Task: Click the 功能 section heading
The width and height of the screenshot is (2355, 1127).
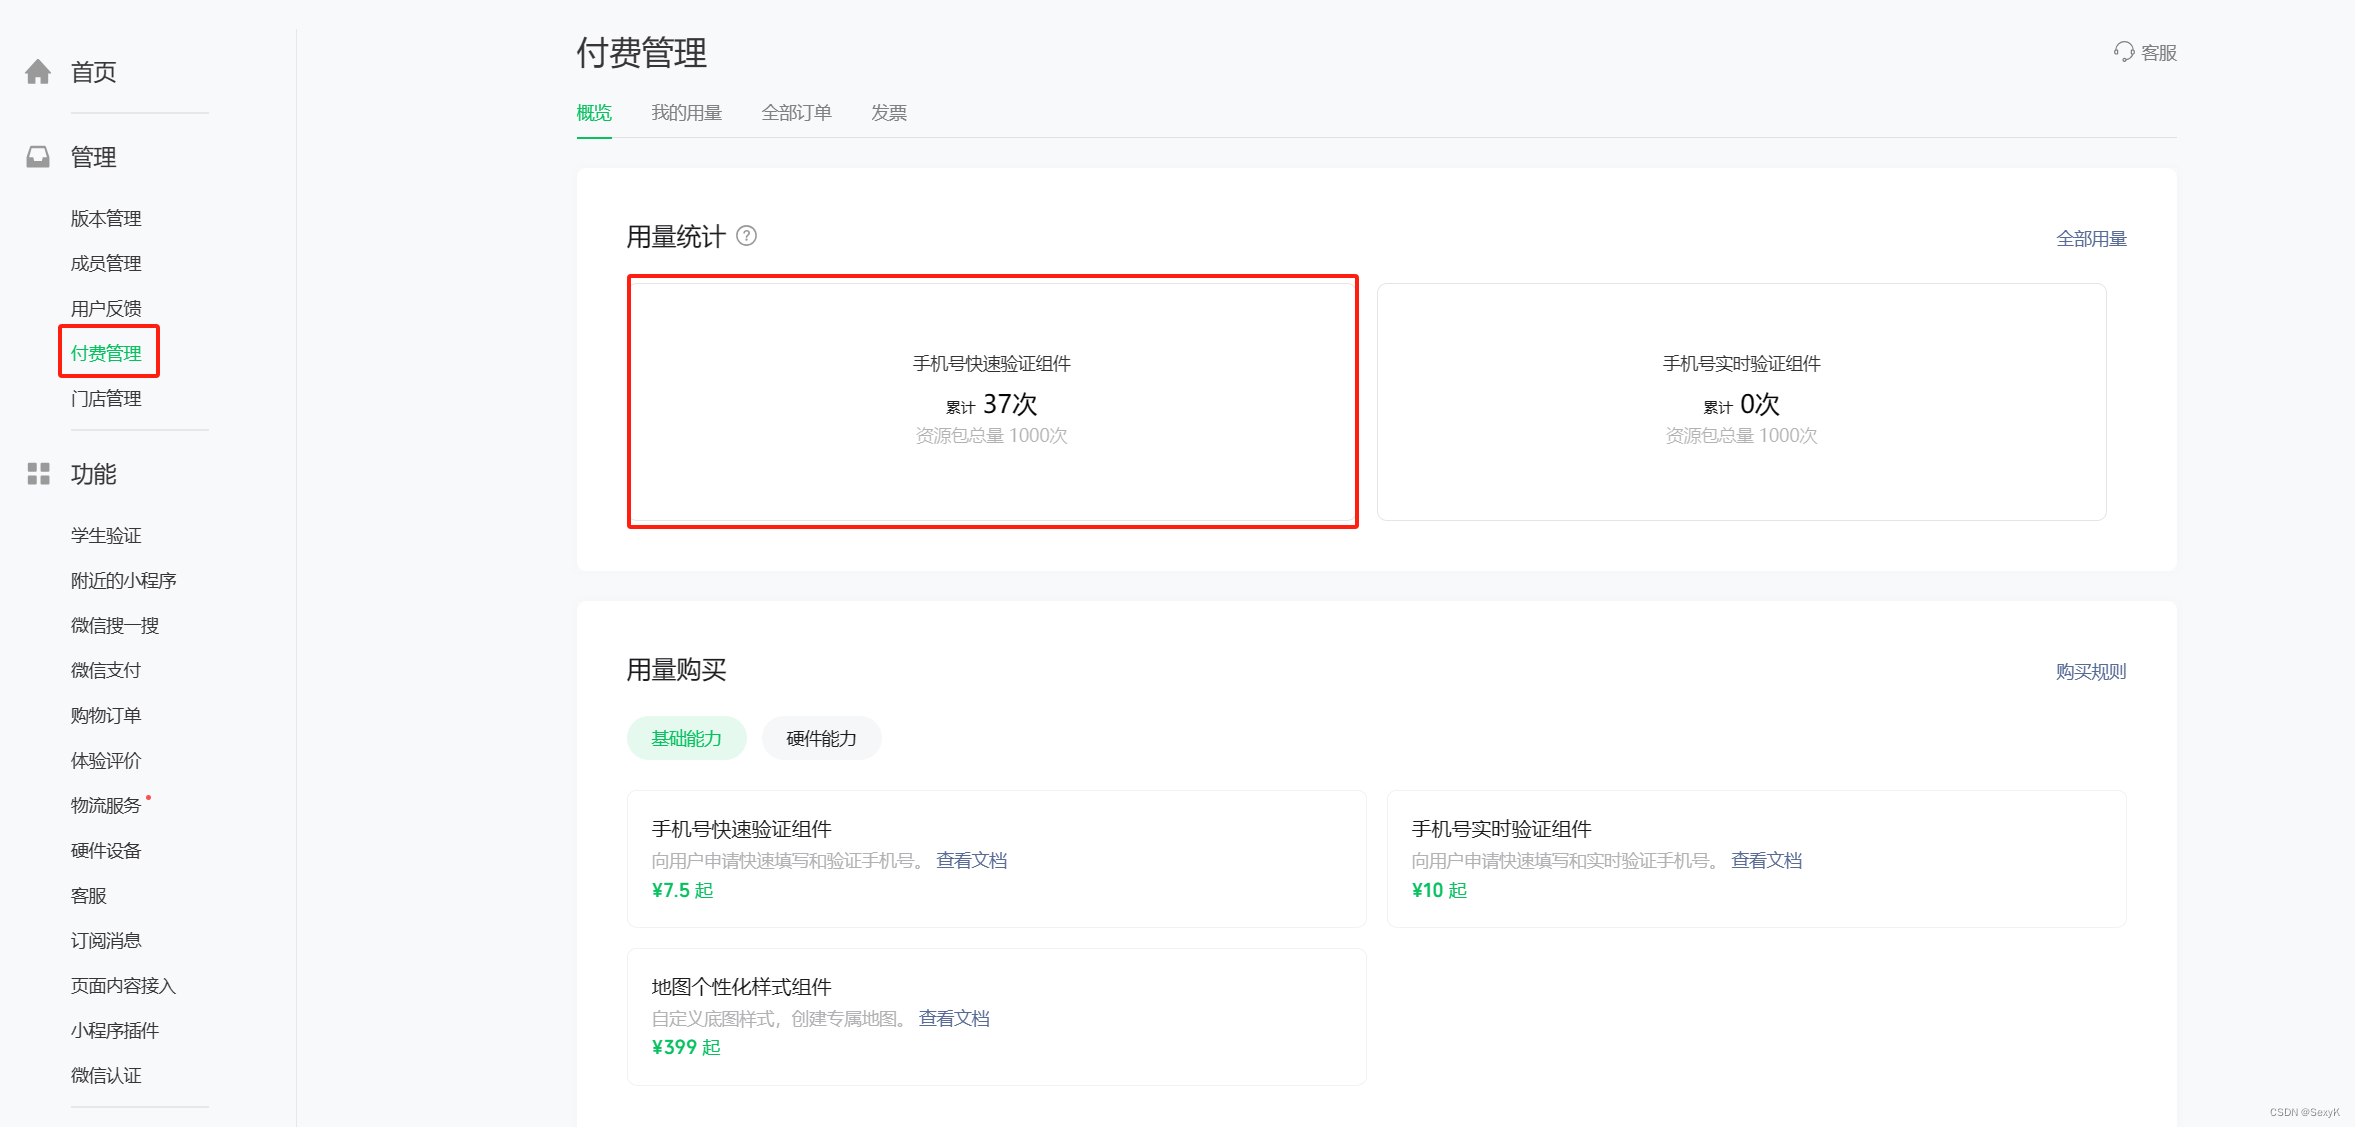Action: coord(94,474)
